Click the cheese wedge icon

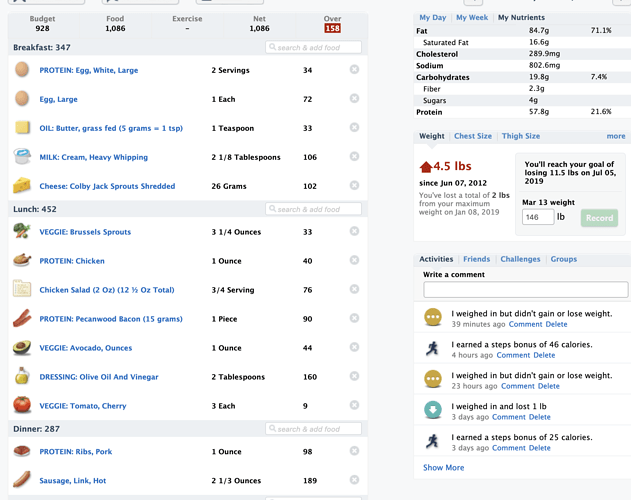pyautogui.click(x=22, y=186)
